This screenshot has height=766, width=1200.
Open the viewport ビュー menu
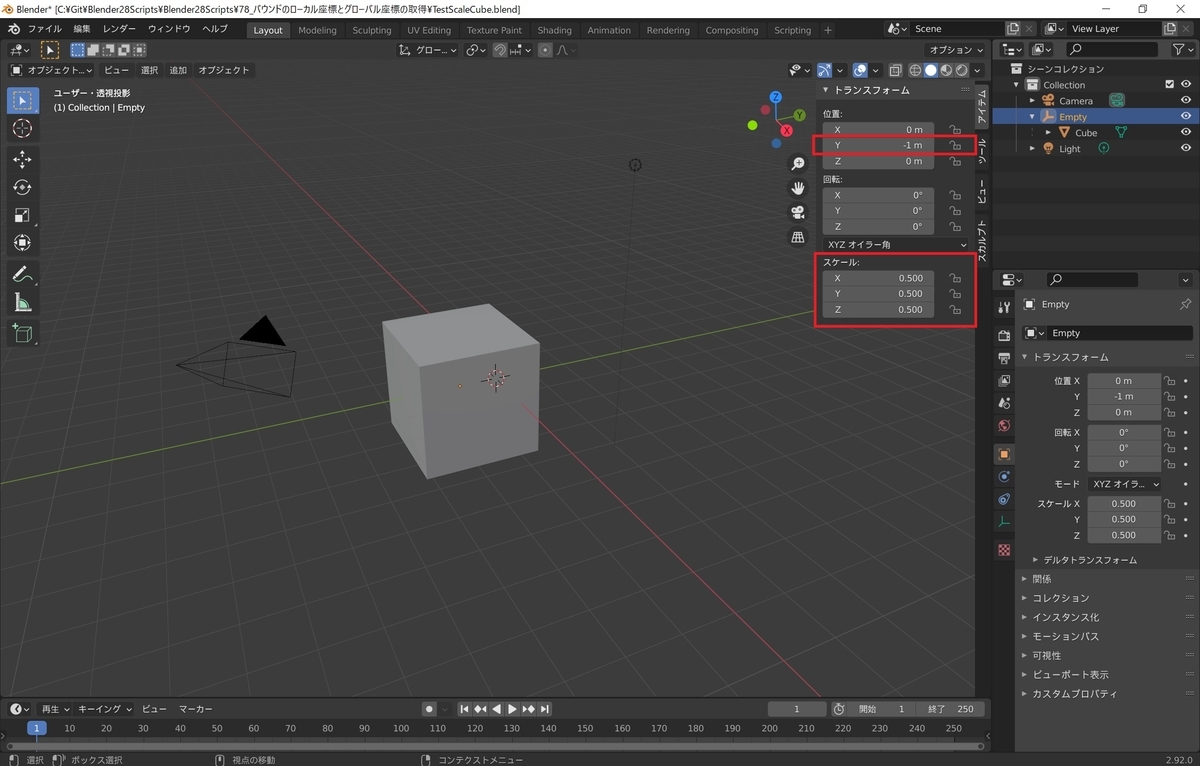(116, 70)
